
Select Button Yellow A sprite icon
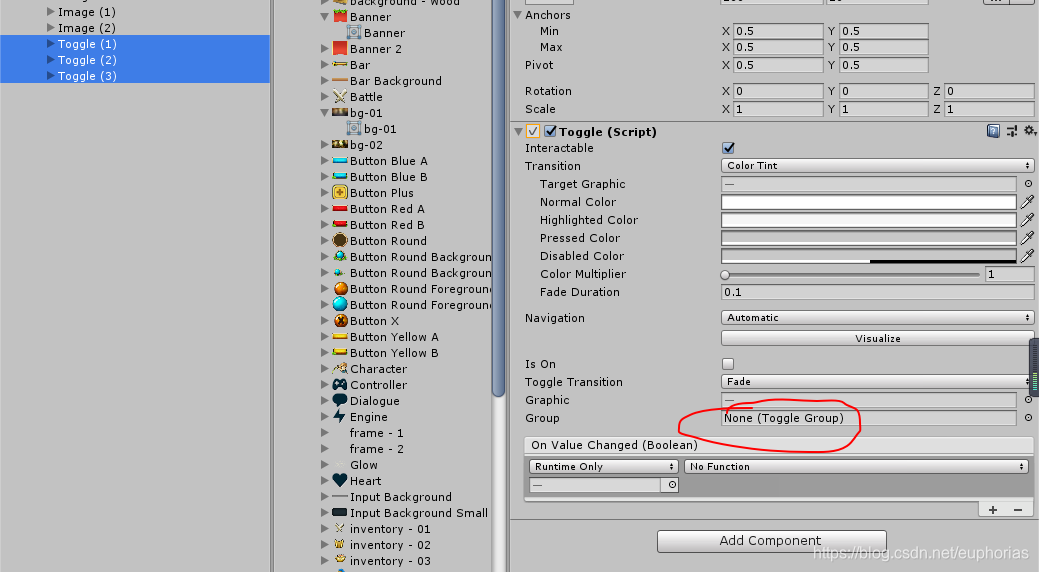pyautogui.click(x=340, y=337)
